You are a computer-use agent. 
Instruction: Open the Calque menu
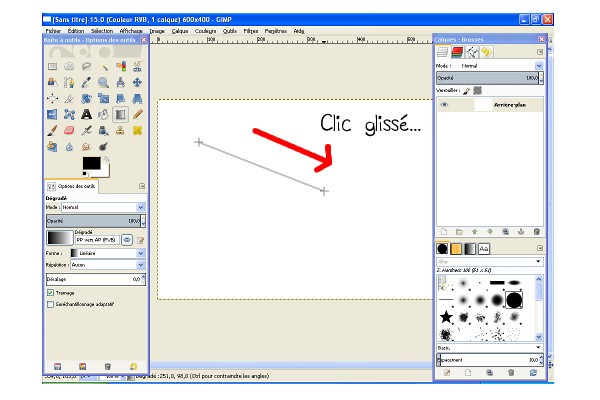click(x=179, y=31)
